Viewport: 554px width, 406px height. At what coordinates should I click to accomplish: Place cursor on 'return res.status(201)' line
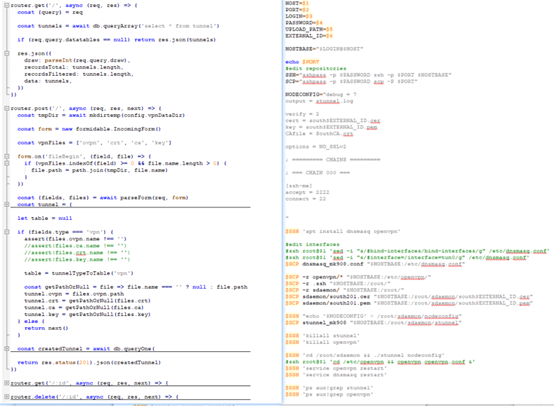point(89,362)
